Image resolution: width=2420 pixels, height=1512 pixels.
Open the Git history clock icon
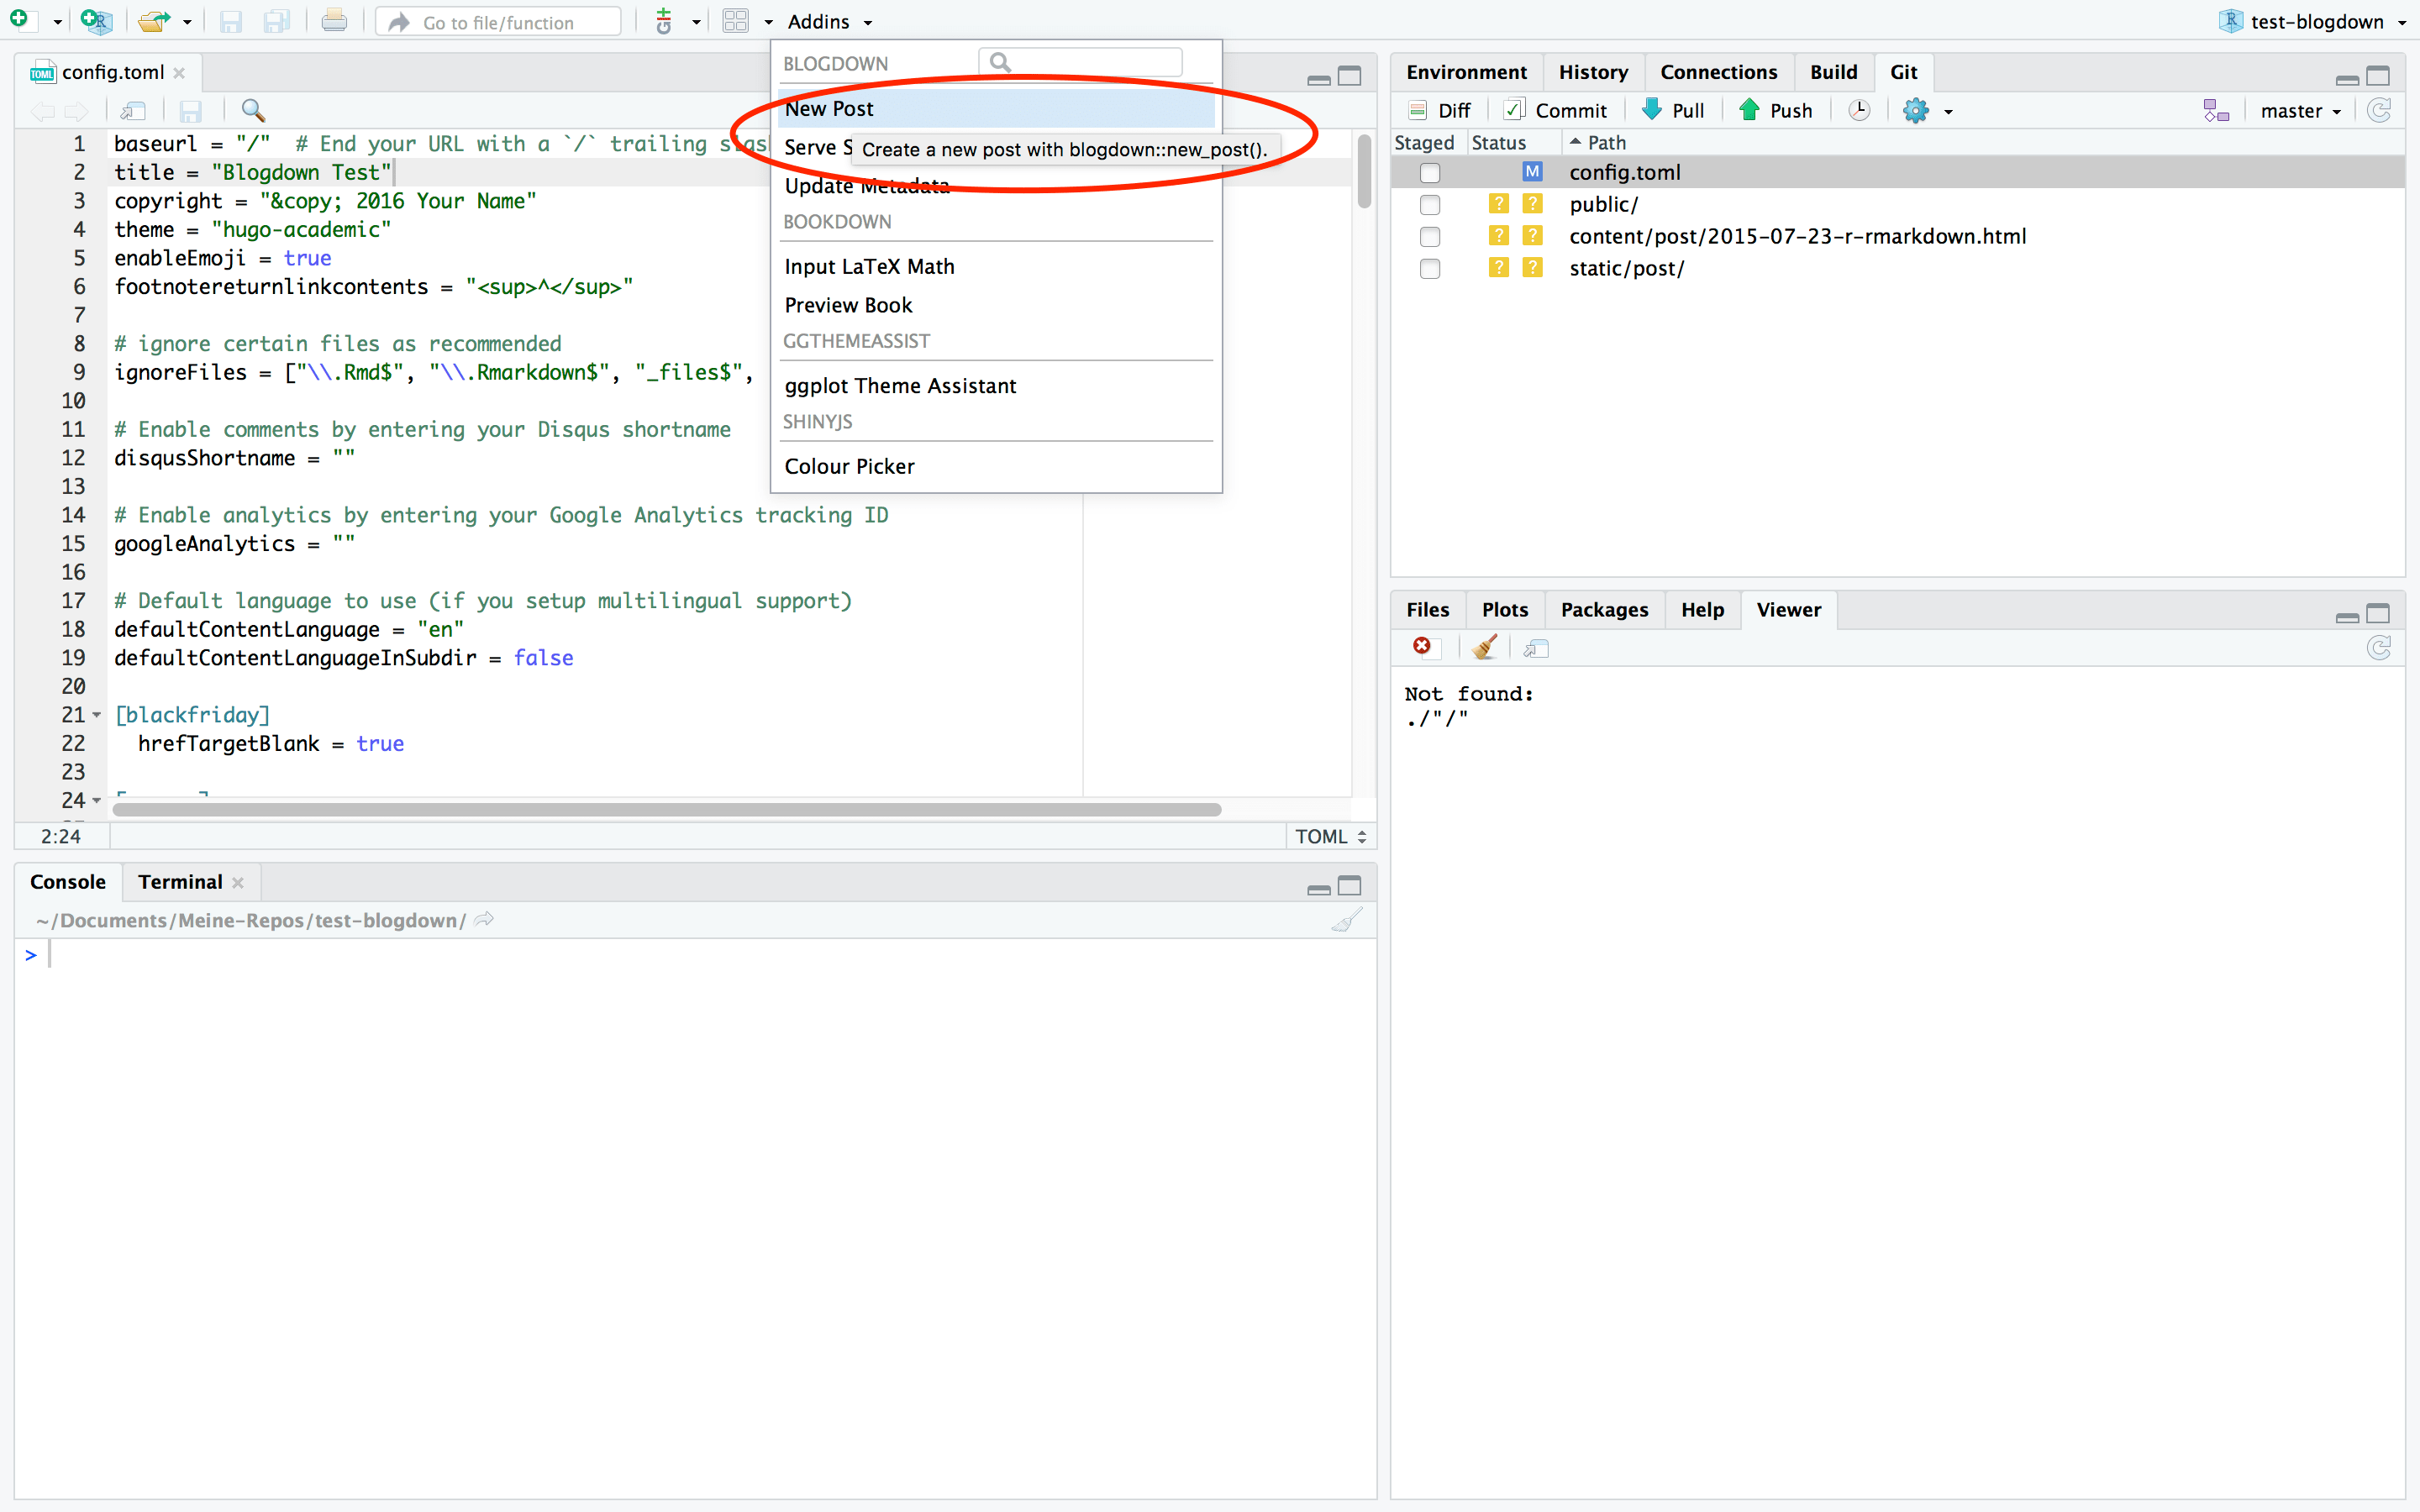tap(1858, 110)
